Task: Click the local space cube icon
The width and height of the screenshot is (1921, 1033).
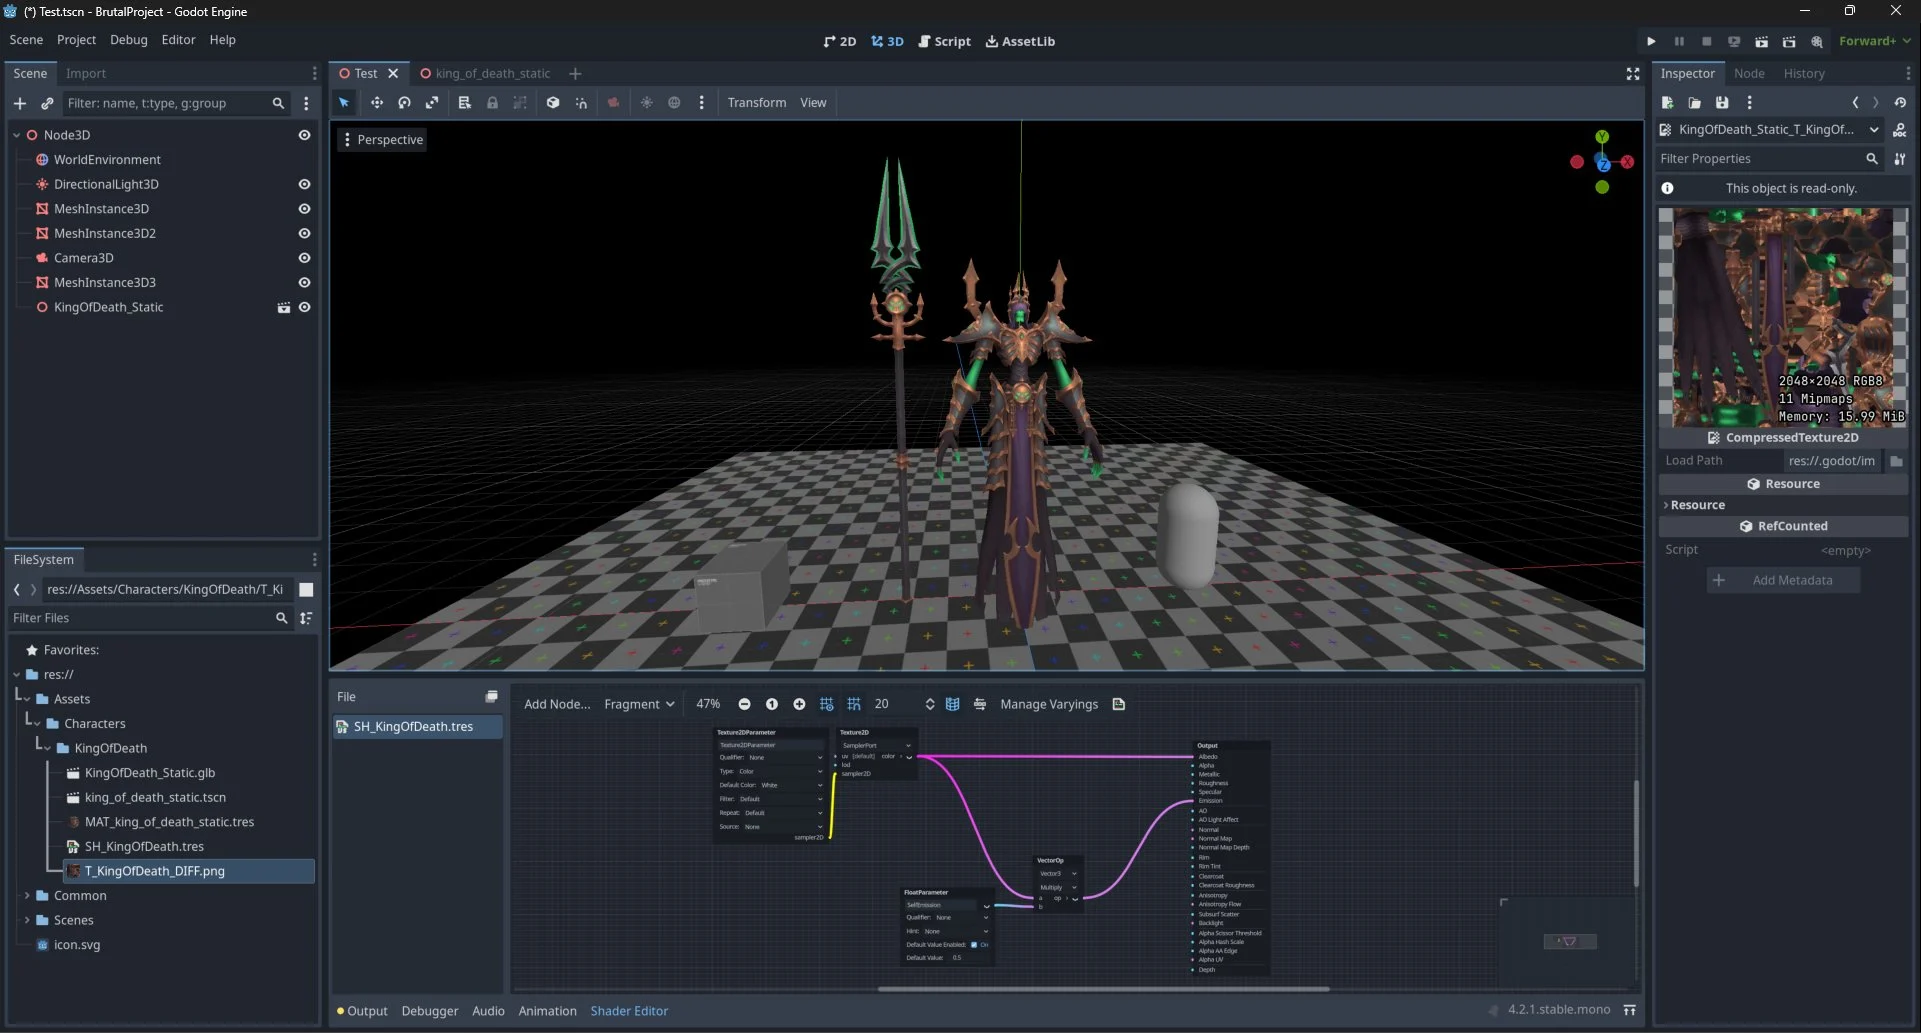Action: (x=553, y=103)
